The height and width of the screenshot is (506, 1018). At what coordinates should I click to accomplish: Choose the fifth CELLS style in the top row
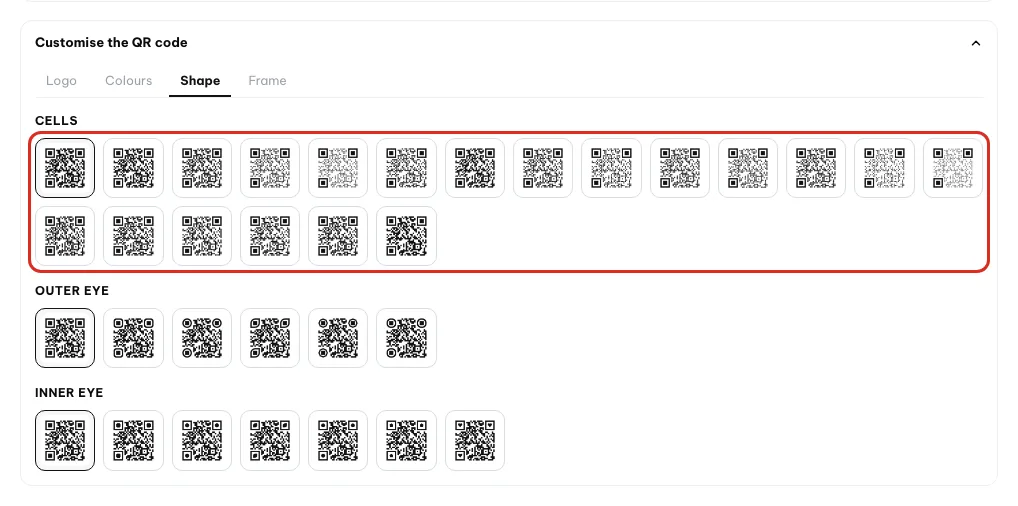(x=338, y=168)
